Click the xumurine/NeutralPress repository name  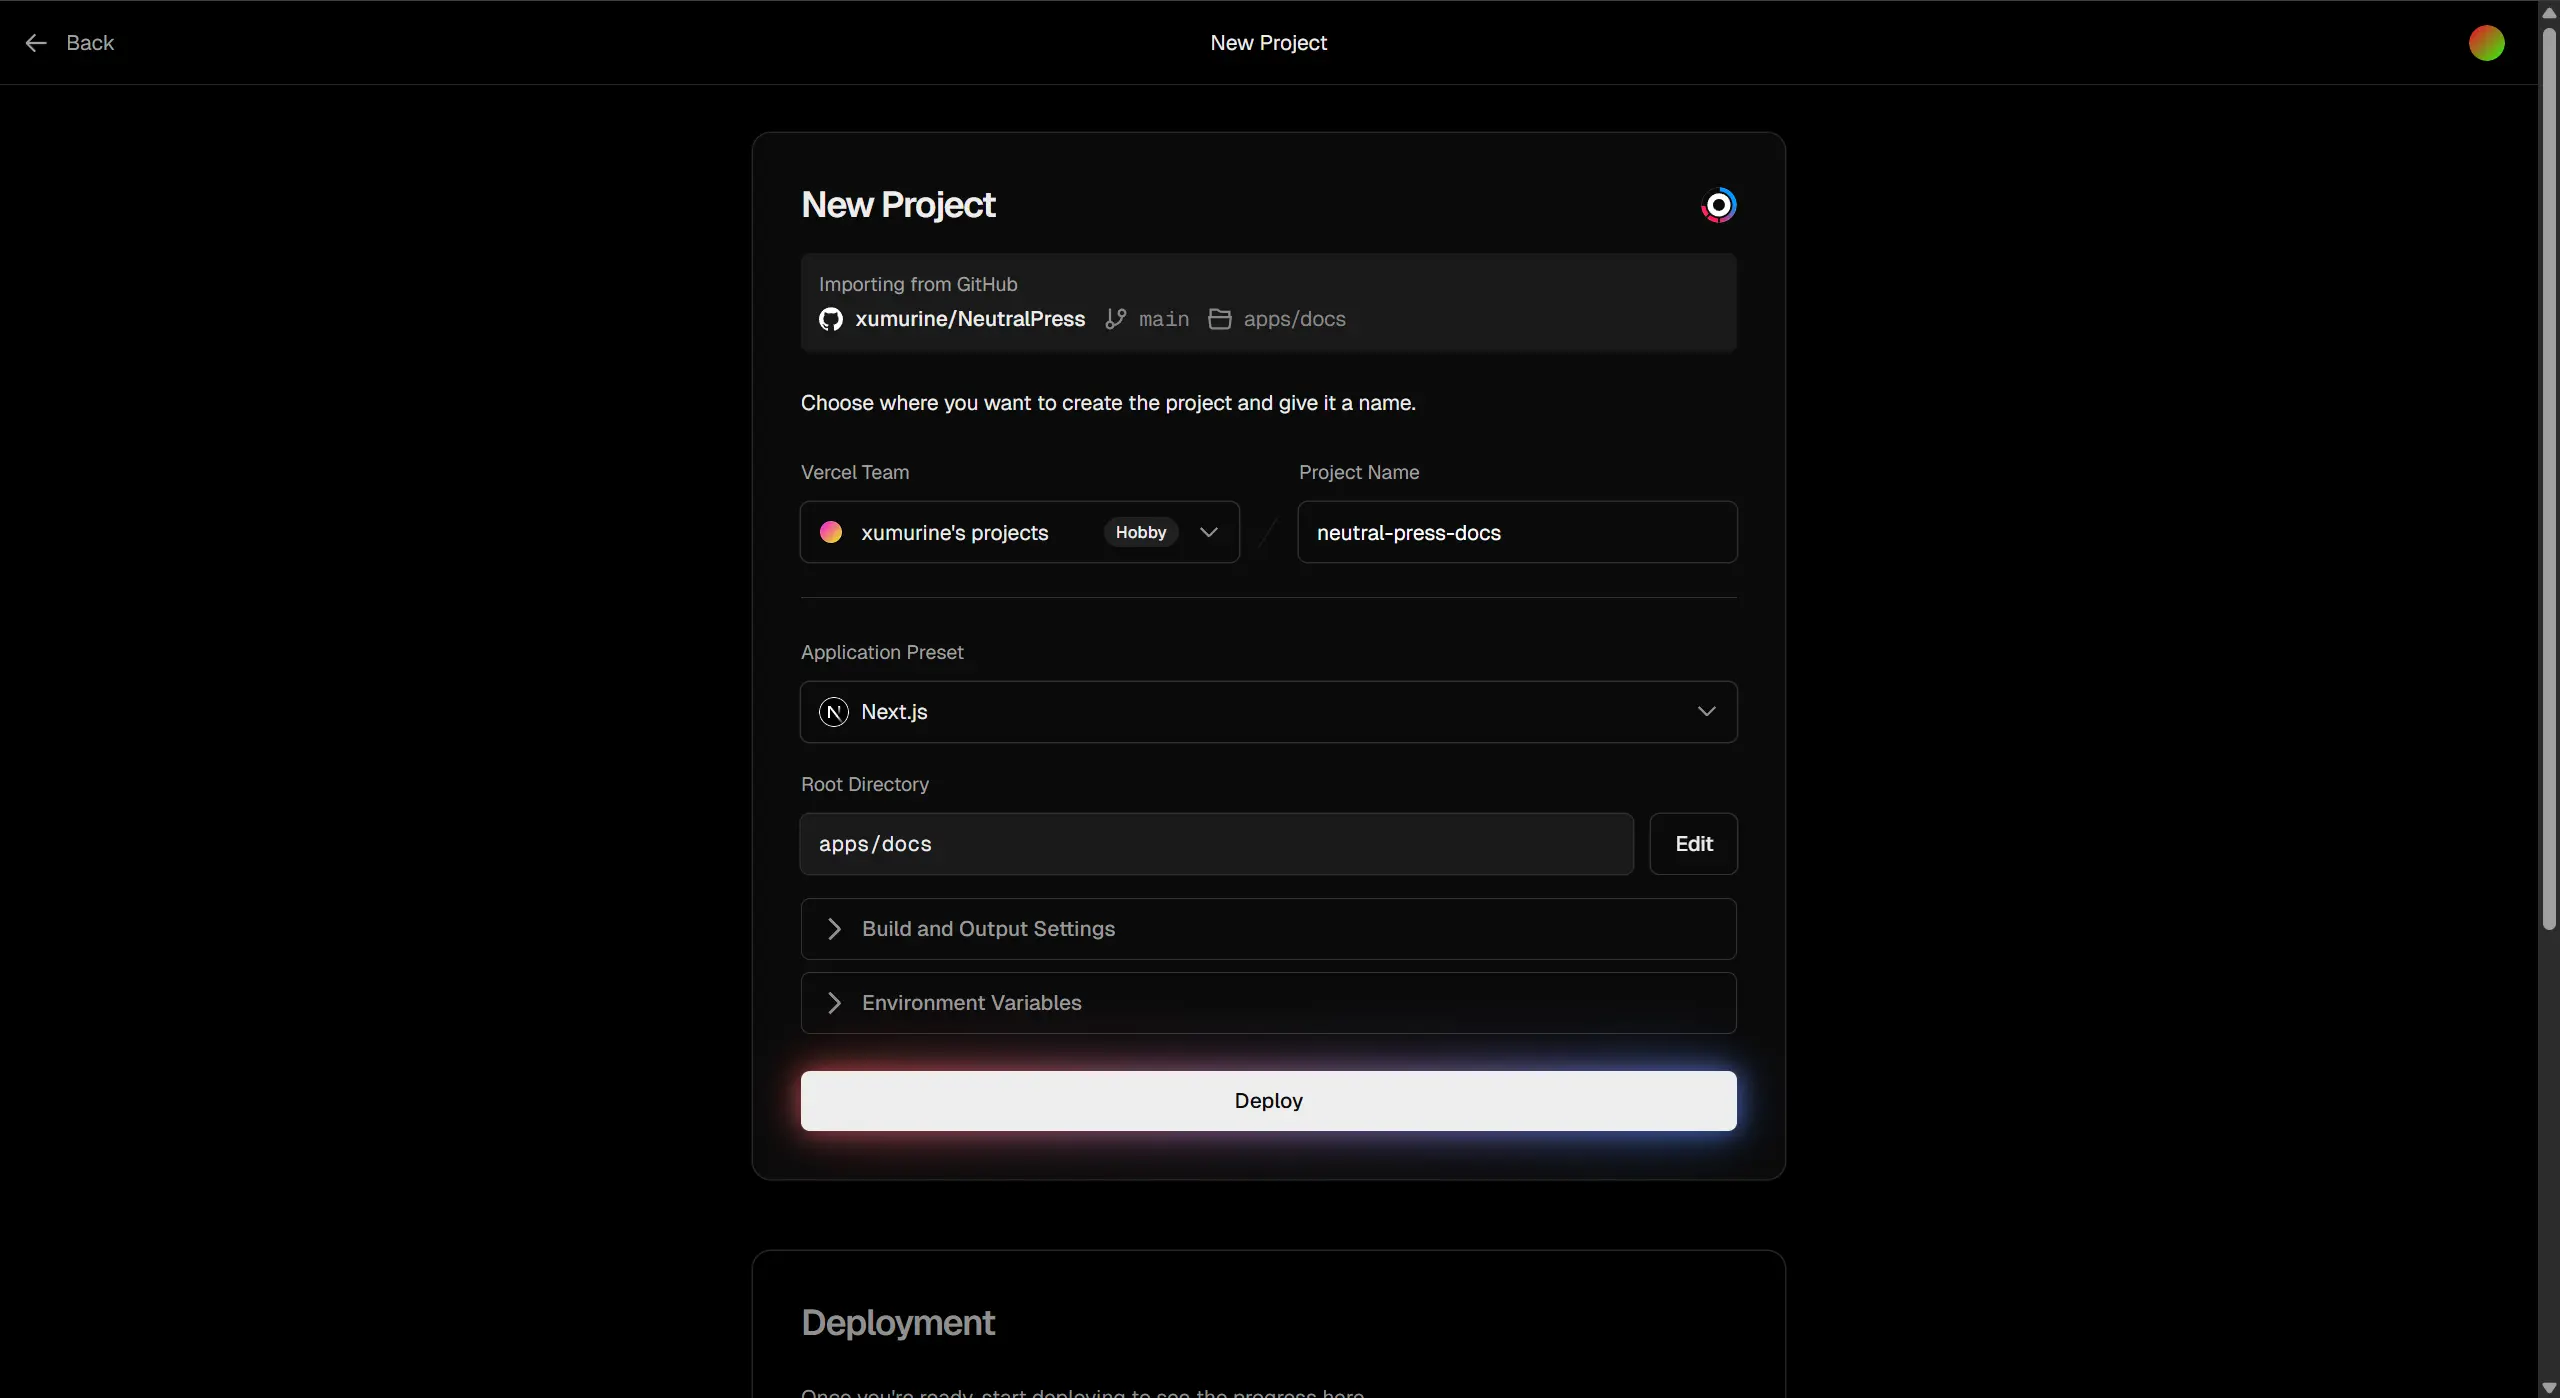(970, 319)
